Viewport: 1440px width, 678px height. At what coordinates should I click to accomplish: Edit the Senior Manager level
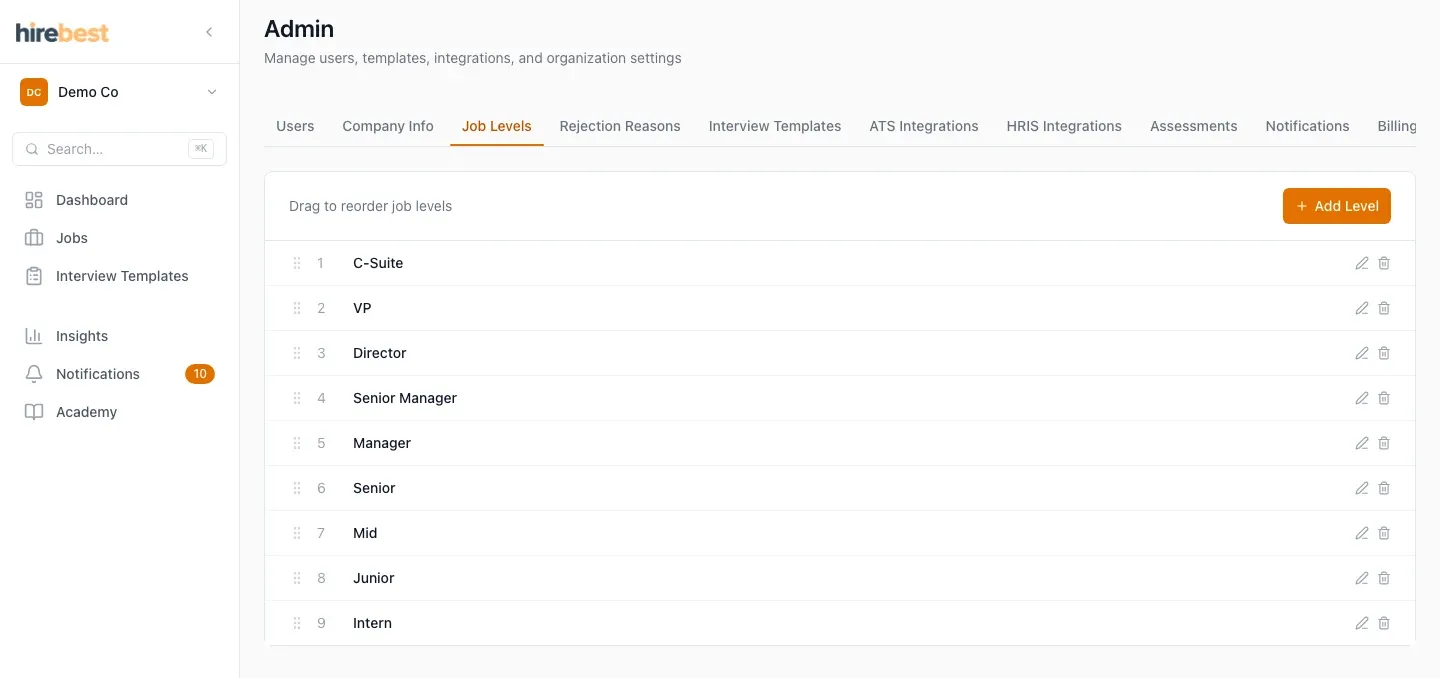click(x=1361, y=398)
